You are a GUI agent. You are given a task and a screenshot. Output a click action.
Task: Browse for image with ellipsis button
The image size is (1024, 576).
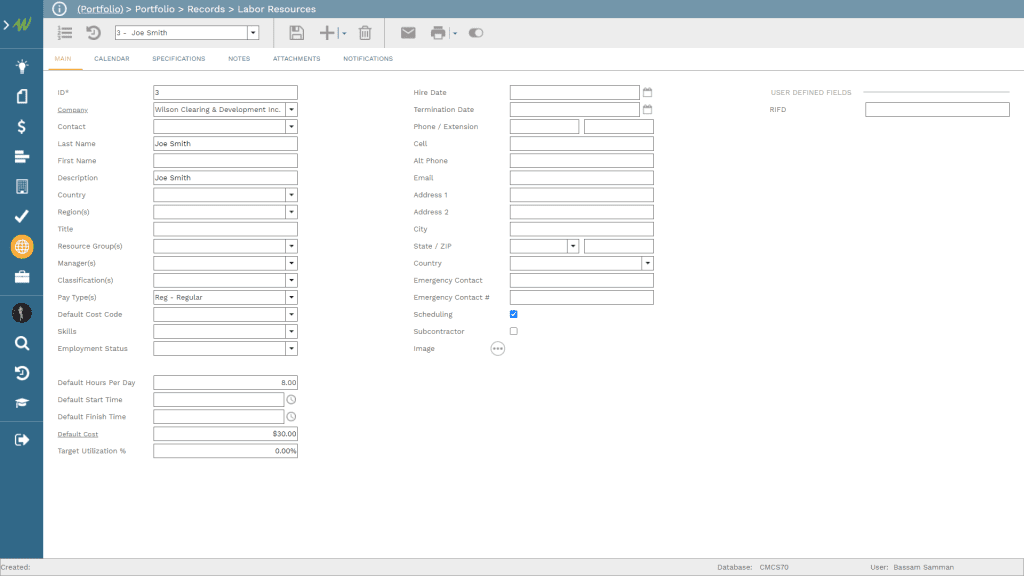pos(498,349)
